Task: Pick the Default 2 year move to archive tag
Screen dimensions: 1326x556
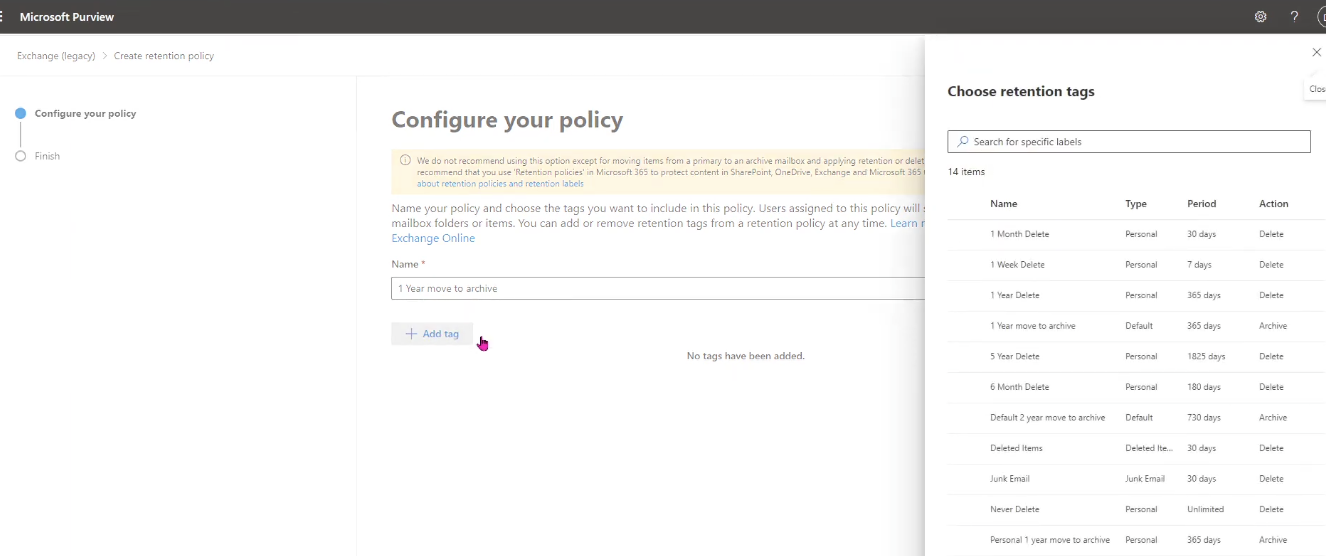Action: pyautogui.click(x=1047, y=418)
